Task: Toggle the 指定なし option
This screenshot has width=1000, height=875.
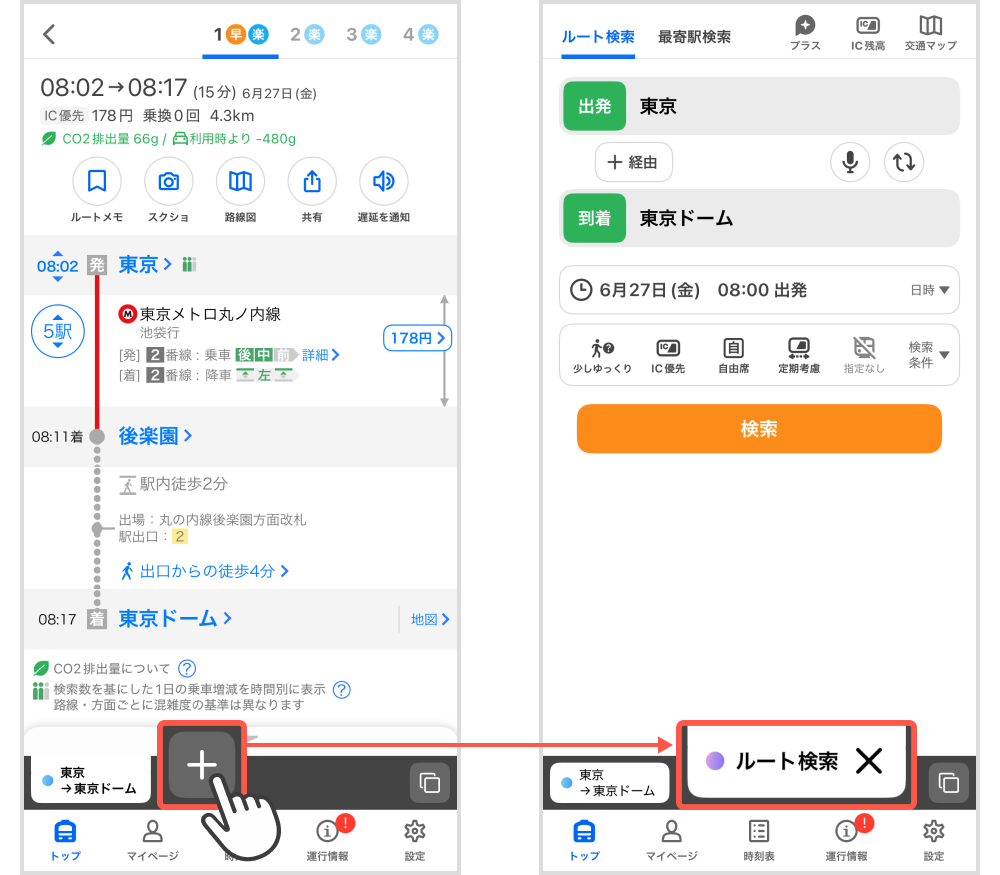Action: coord(864,355)
